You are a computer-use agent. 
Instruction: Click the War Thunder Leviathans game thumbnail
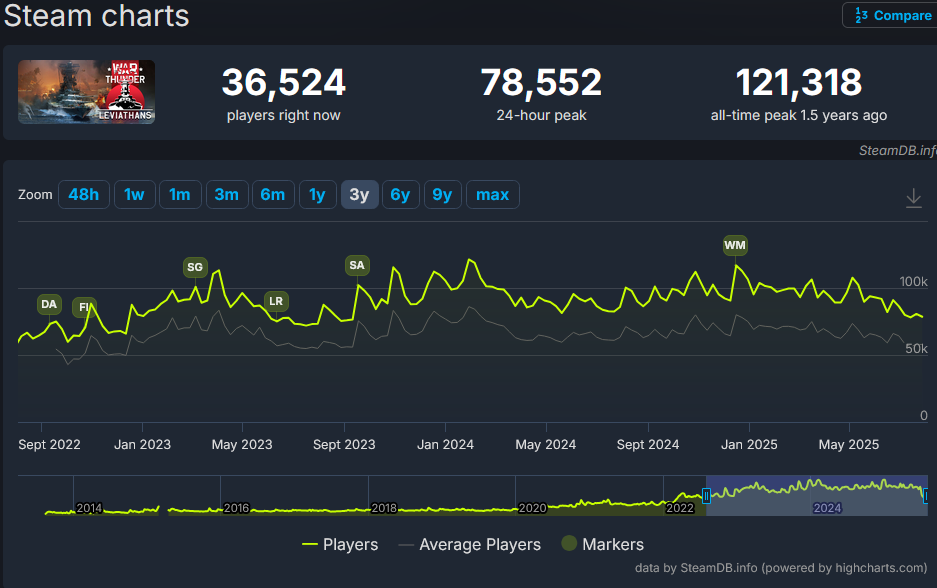(87, 92)
